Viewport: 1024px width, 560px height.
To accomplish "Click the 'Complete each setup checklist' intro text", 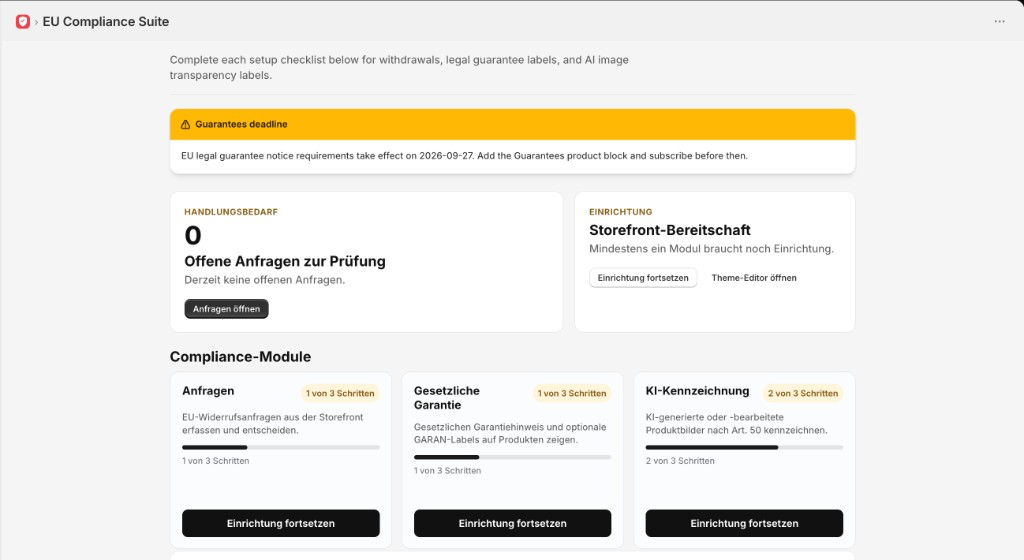I will click(x=399, y=67).
